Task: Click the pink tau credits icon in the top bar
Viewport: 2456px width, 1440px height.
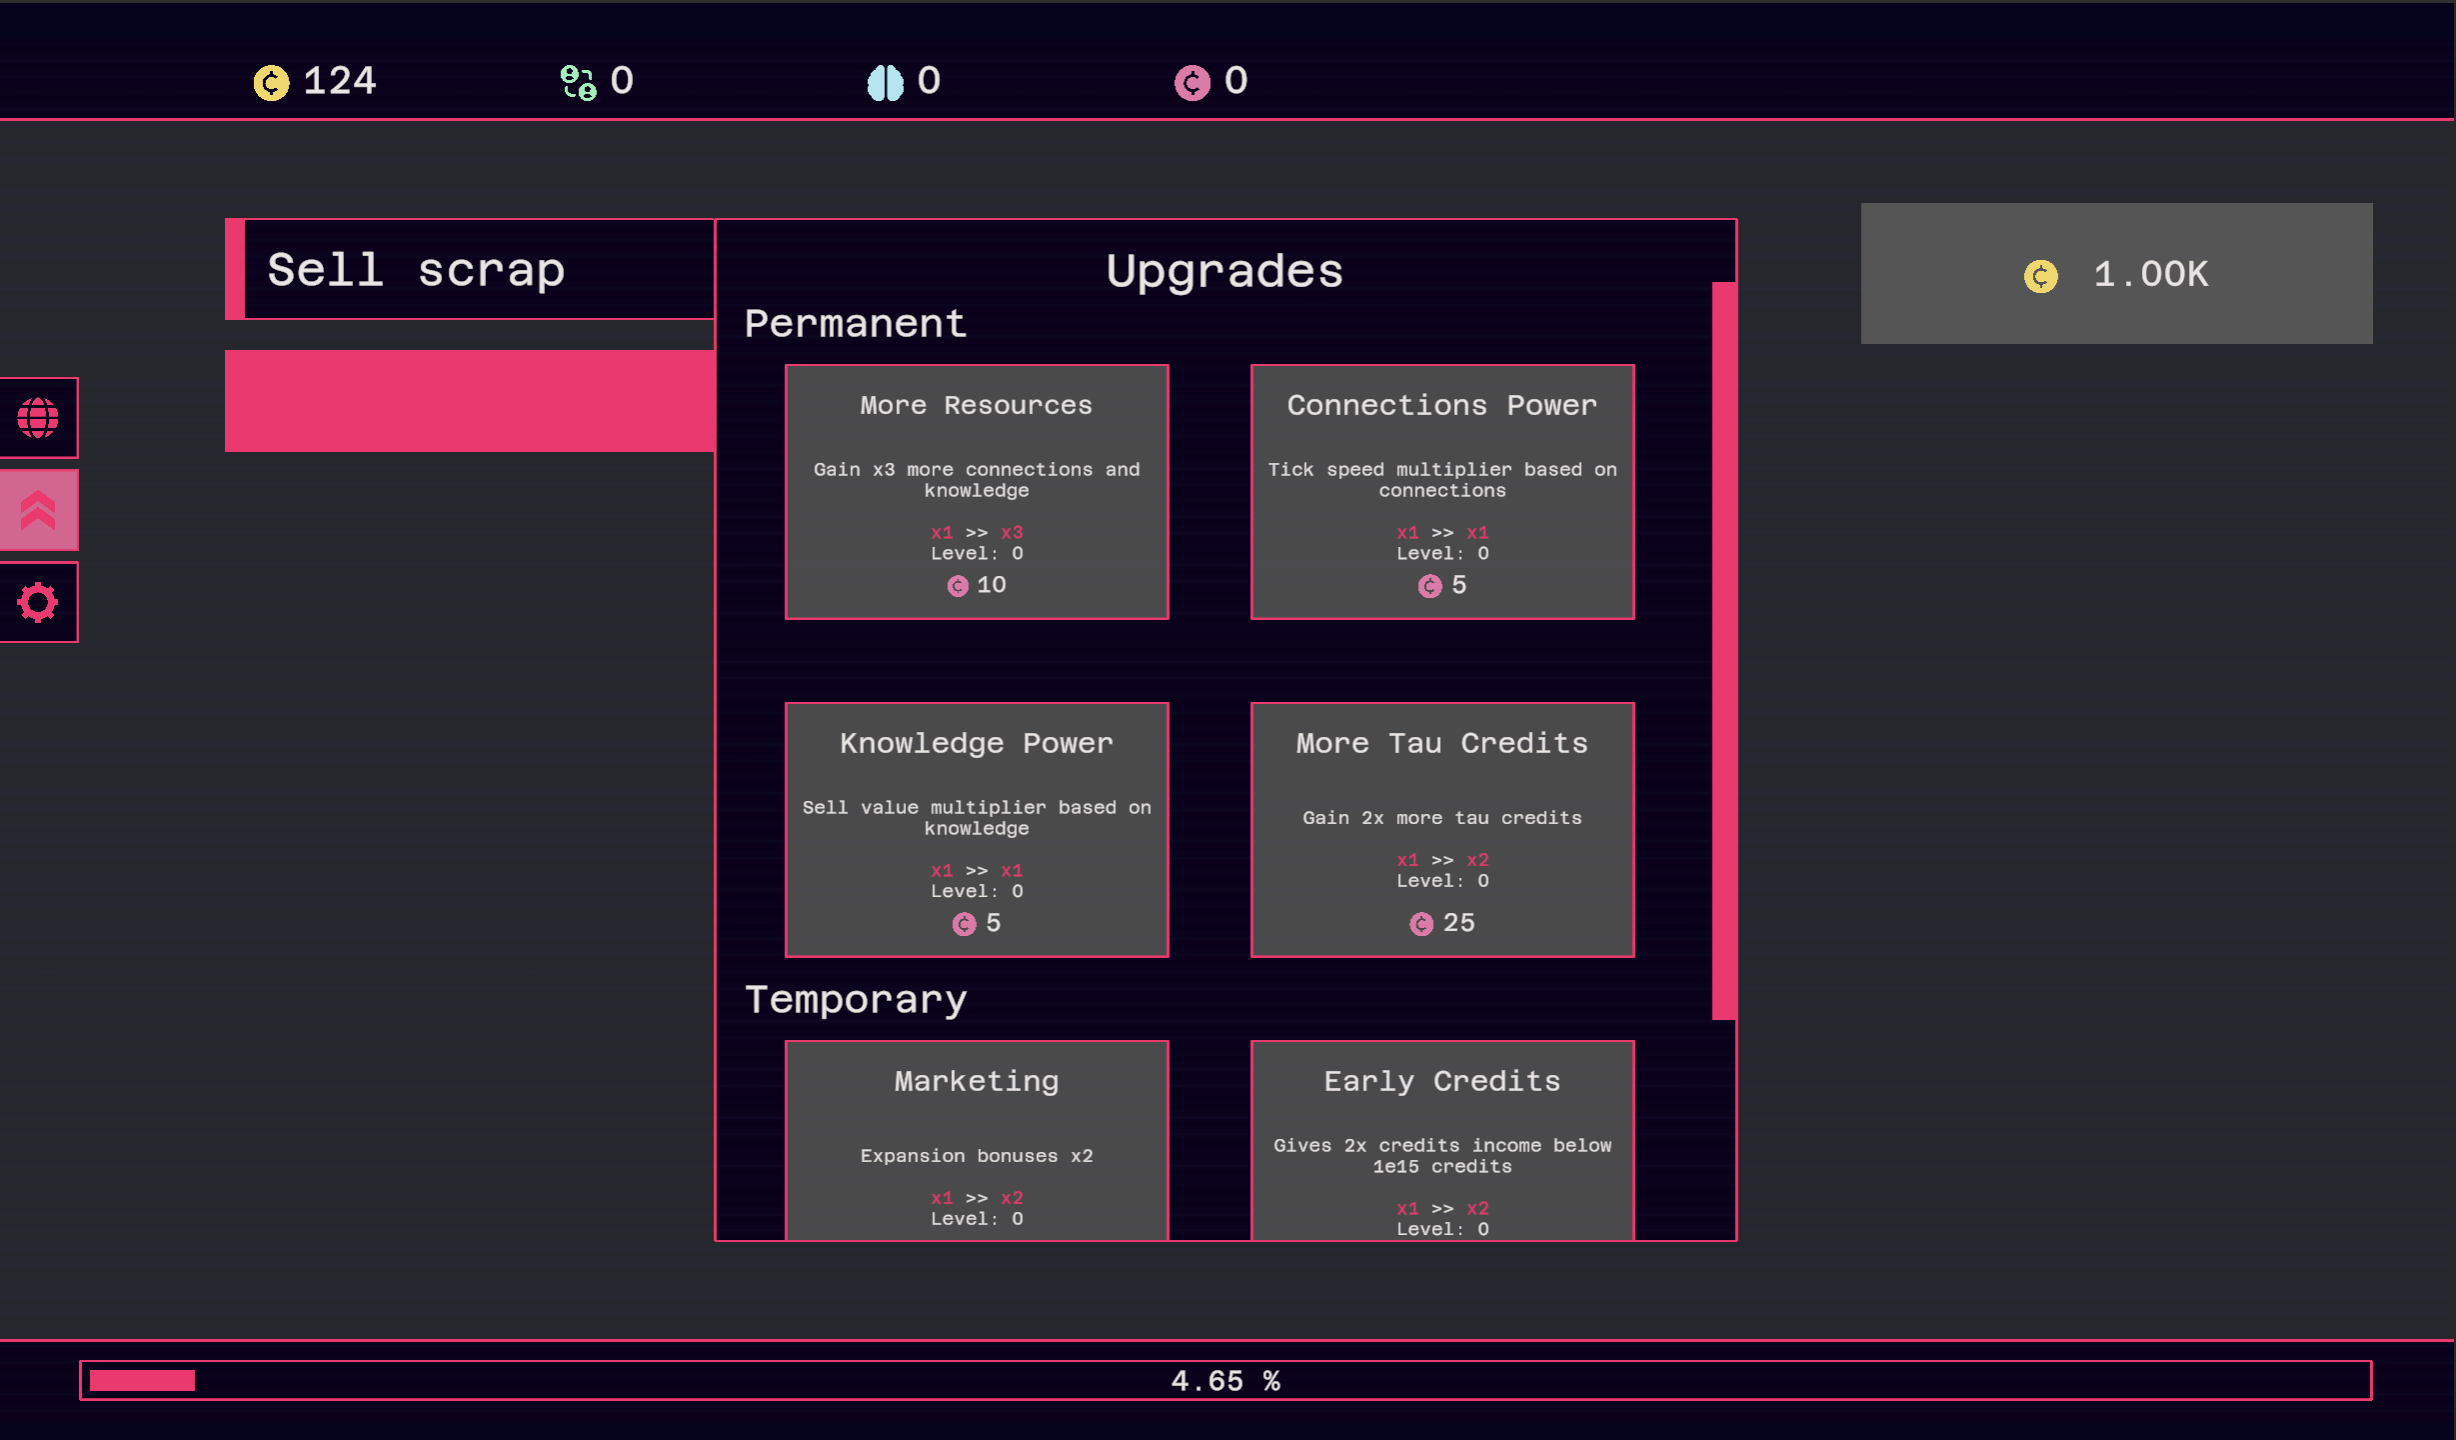Action: click(1192, 82)
